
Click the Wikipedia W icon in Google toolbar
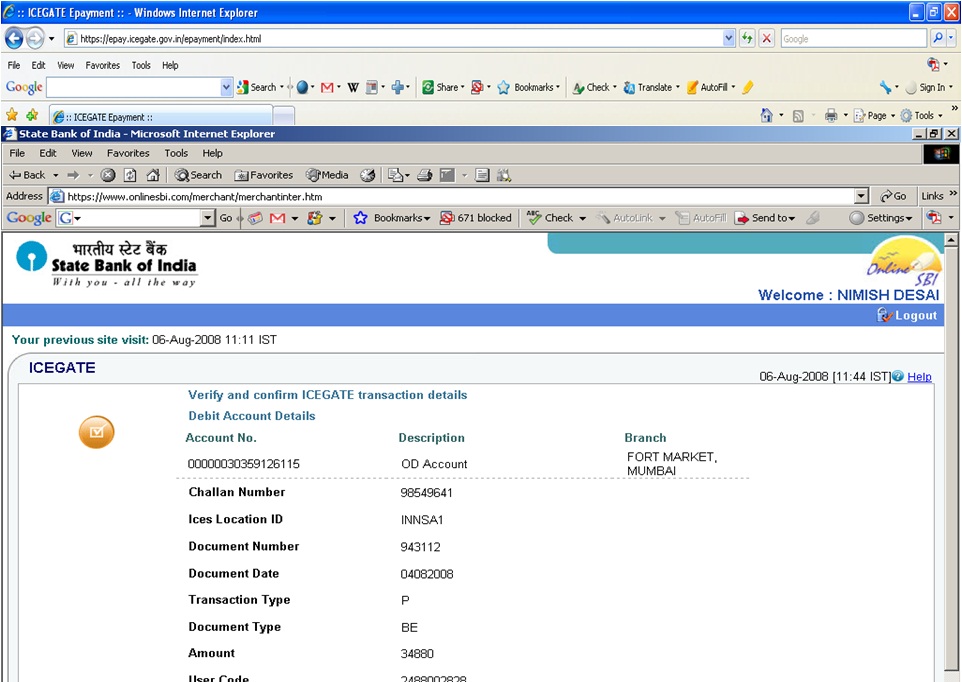click(353, 88)
